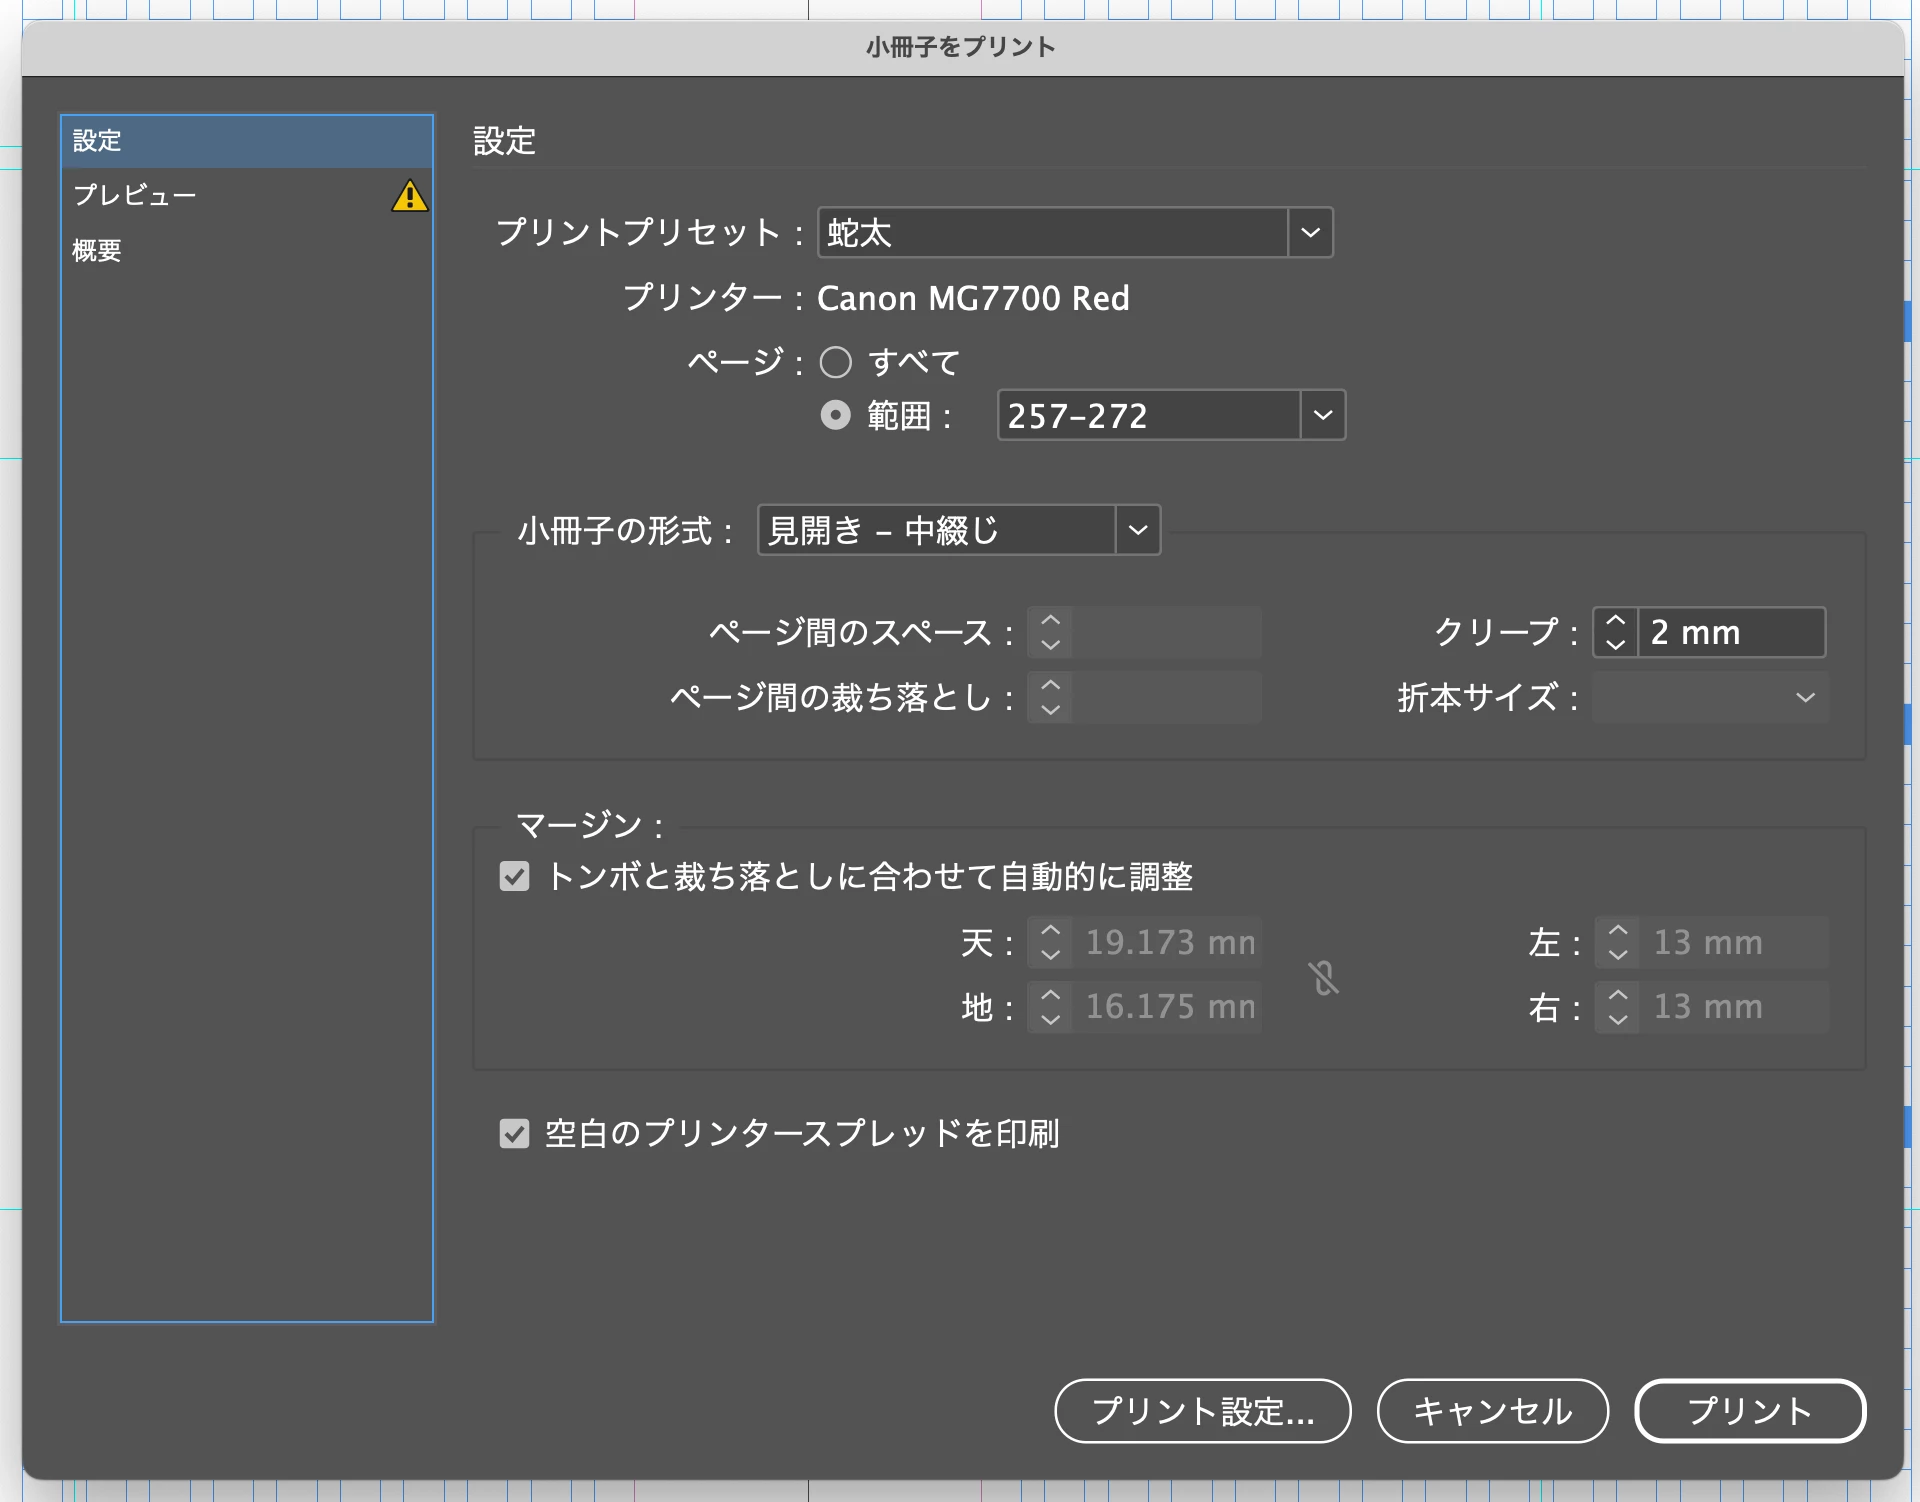Click the 左 margin stepper arrows

(x=1617, y=942)
